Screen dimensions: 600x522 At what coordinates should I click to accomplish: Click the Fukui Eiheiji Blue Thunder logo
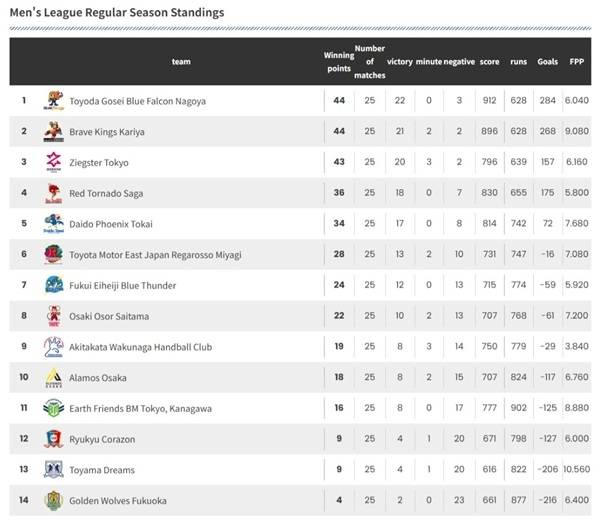(54, 285)
